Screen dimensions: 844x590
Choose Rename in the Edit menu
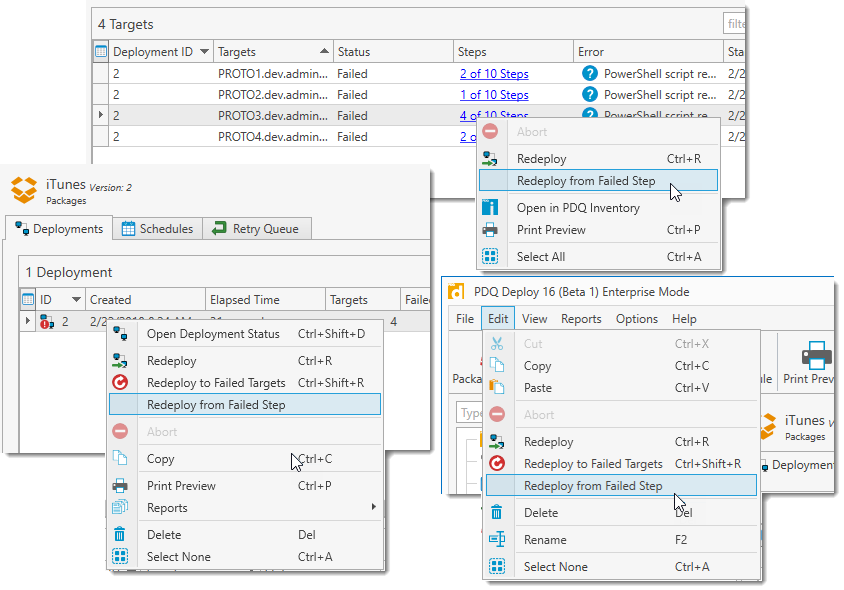tap(621, 539)
